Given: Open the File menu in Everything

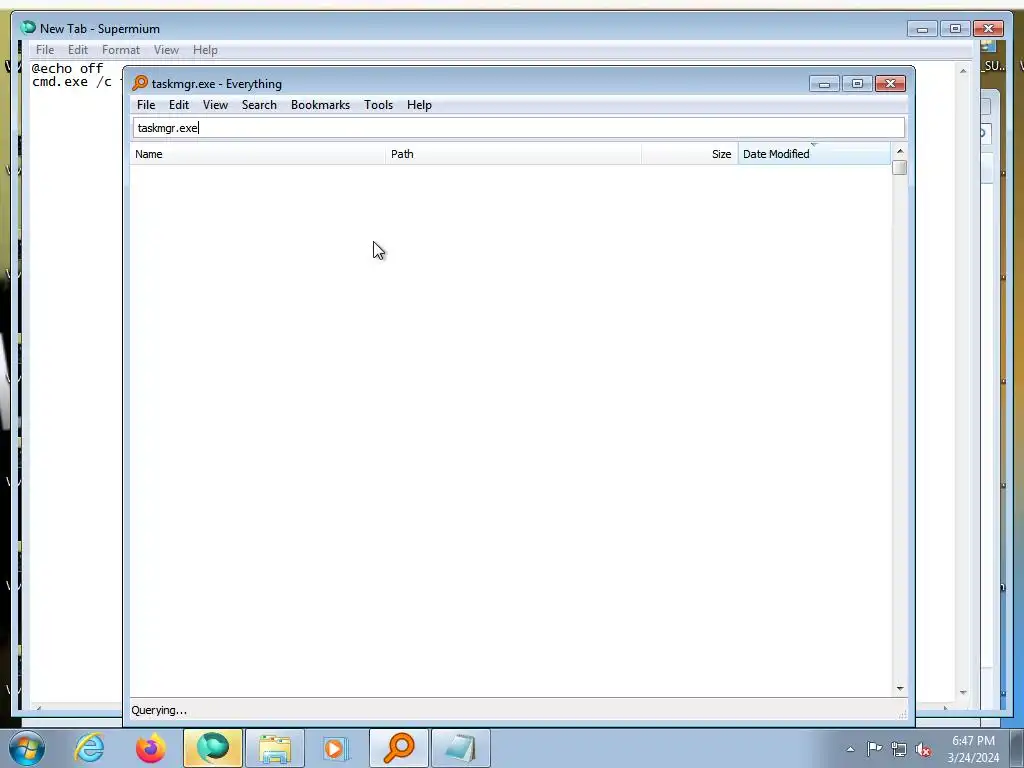Looking at the screenshot, I should point(146,105).
